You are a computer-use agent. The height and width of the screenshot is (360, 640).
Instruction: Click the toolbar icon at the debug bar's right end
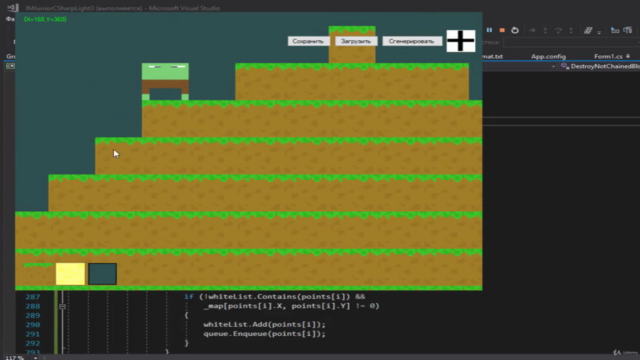(628, 30)
